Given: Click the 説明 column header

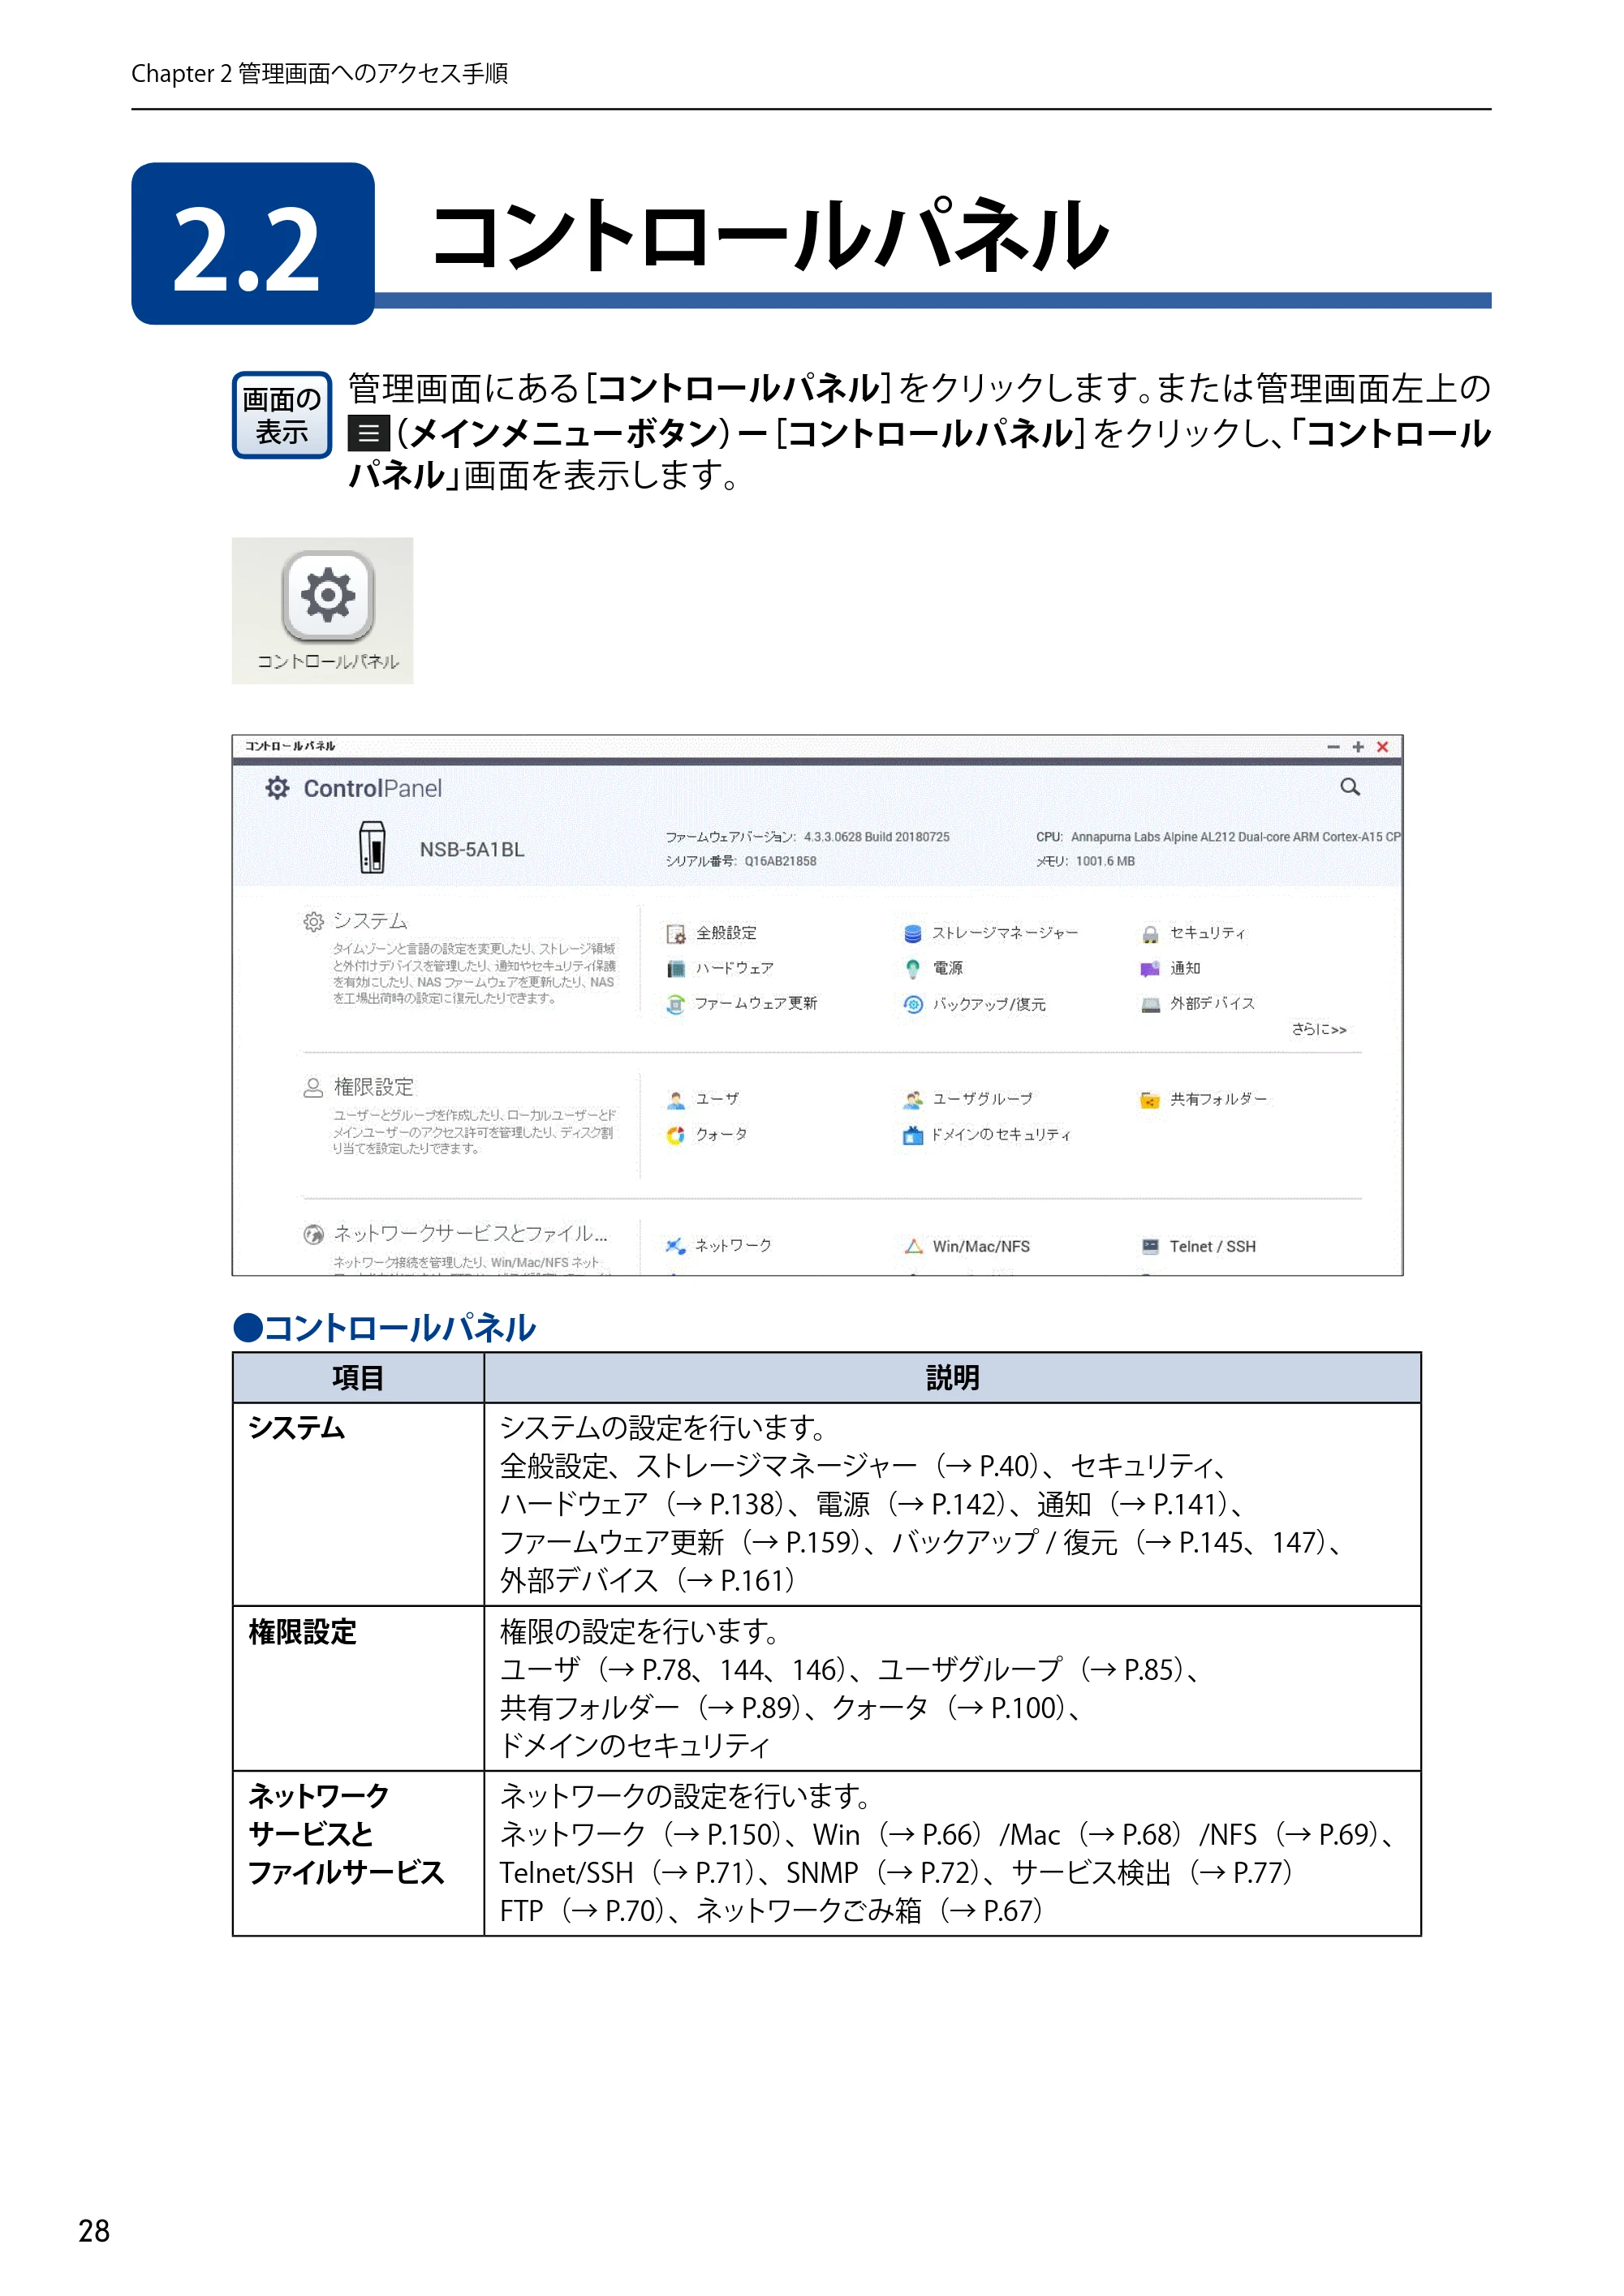Looking at the screenshot, I should click(x=952, y=1377).
